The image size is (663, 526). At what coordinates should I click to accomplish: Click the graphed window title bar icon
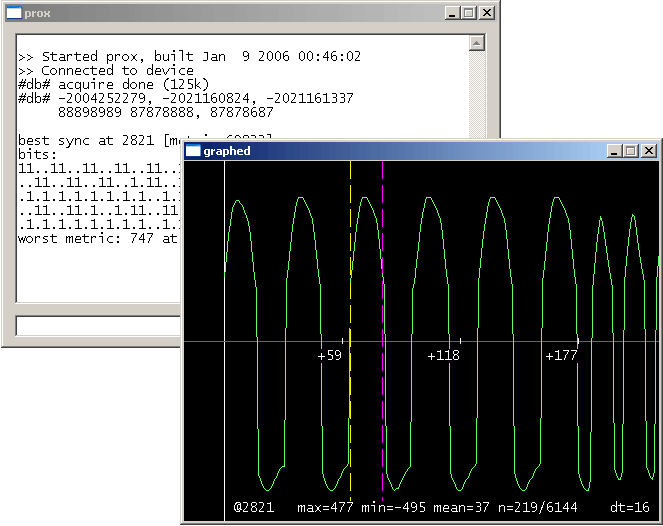(192, 151)
